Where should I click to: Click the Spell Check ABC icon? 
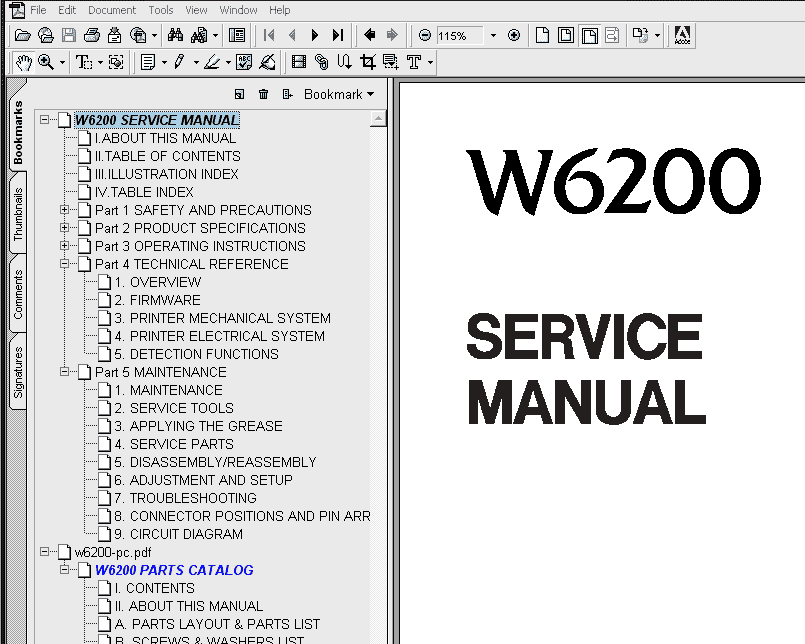pos(243,63)
